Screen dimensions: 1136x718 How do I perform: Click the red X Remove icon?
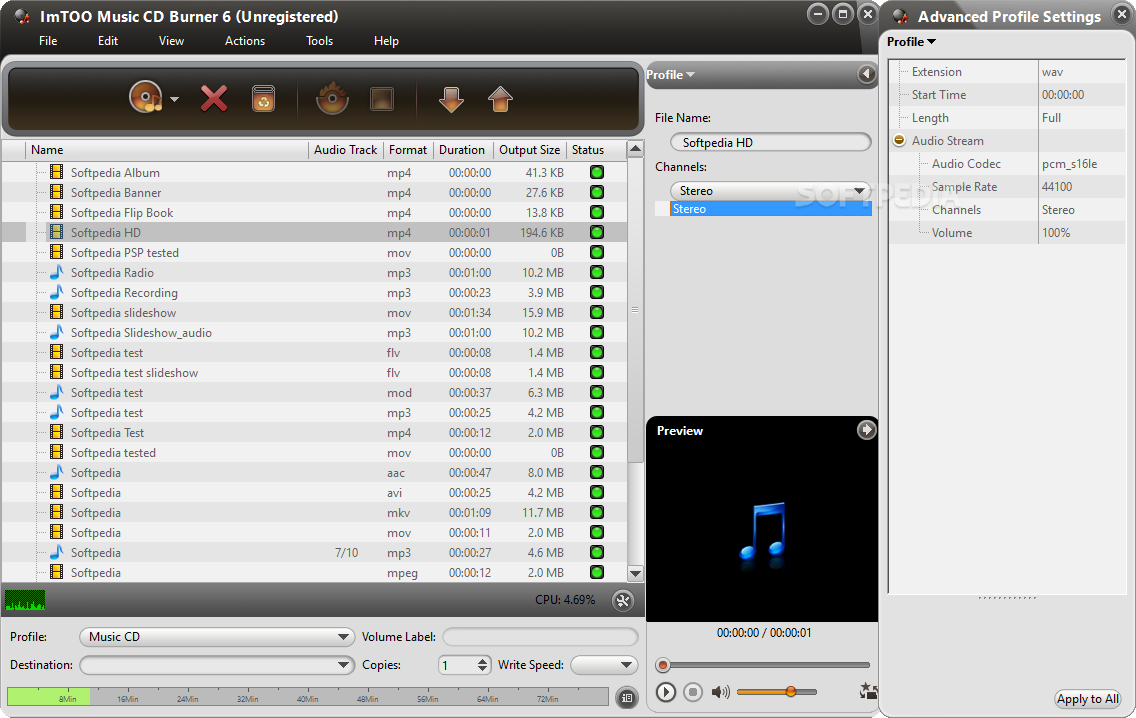(214, 99)
